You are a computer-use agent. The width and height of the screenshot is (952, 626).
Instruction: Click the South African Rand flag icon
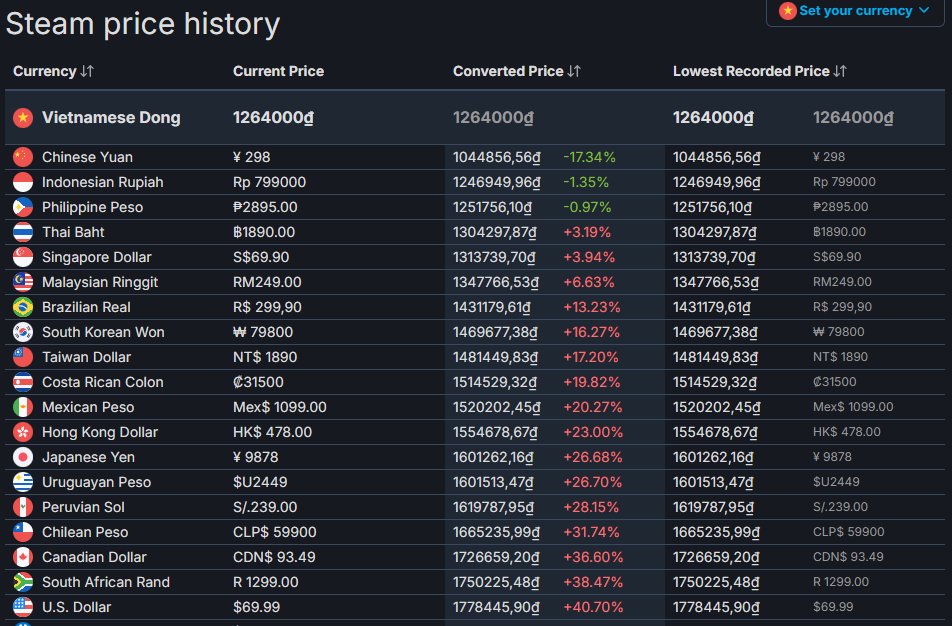pos(23,582)
